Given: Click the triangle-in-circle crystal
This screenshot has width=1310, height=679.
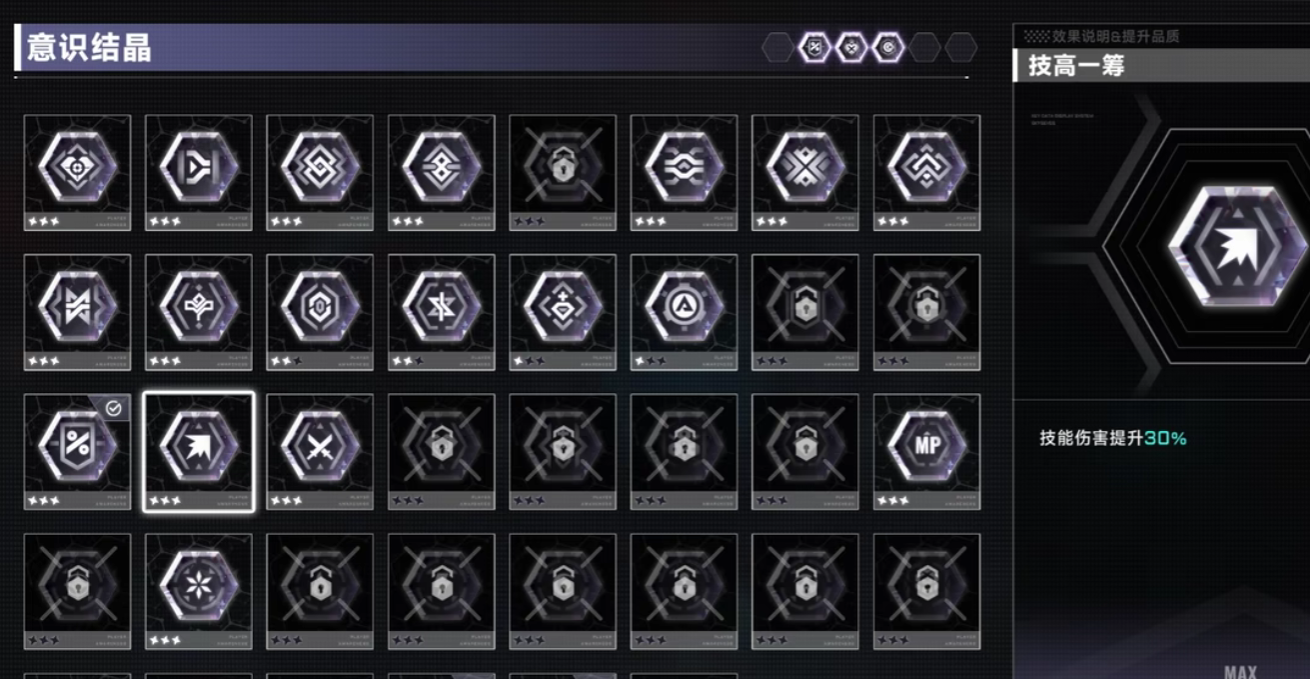Looking at the screenshot, I should [x=684, y=312].
